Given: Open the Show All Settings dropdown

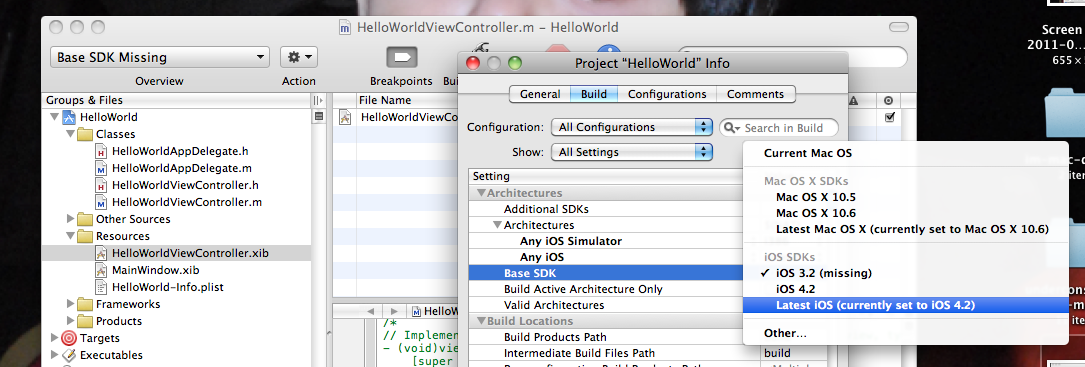Looking at the screenshot, I should pyautogui.click(x=632, y=152).
